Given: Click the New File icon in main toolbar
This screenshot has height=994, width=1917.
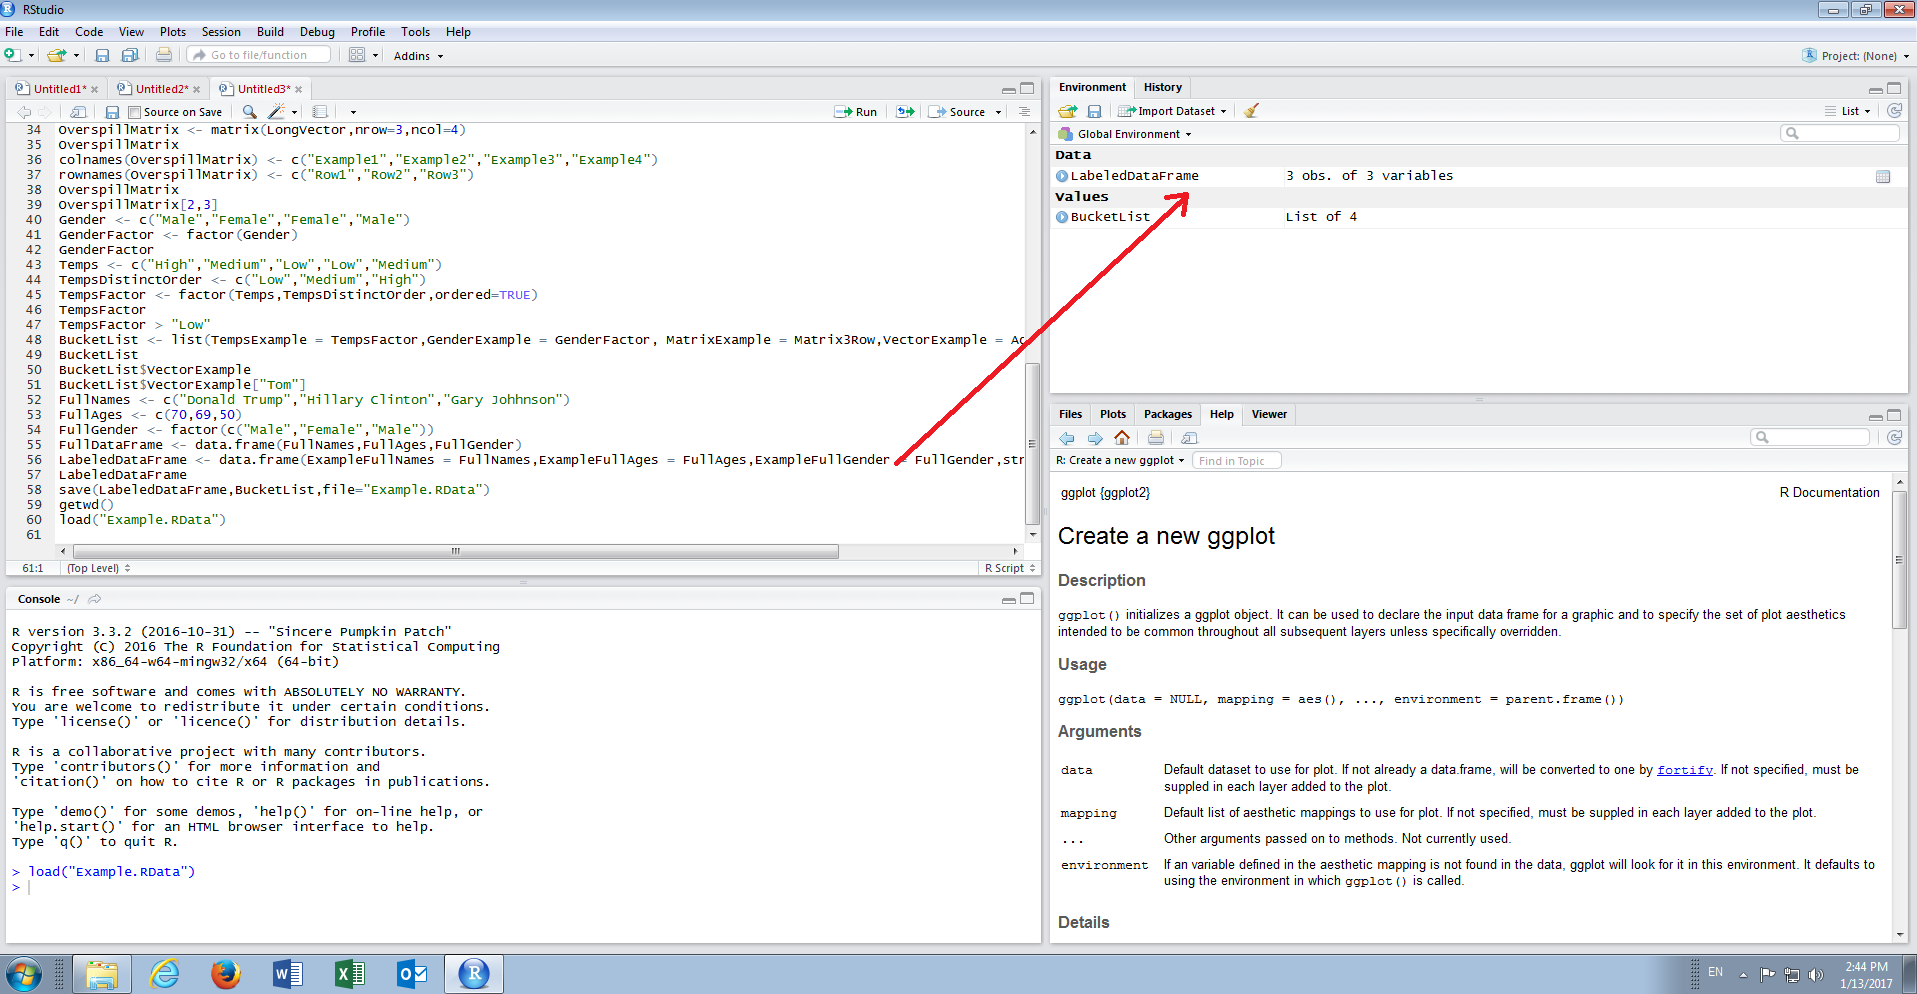Looking at the screenshot, I should (12, 55).
